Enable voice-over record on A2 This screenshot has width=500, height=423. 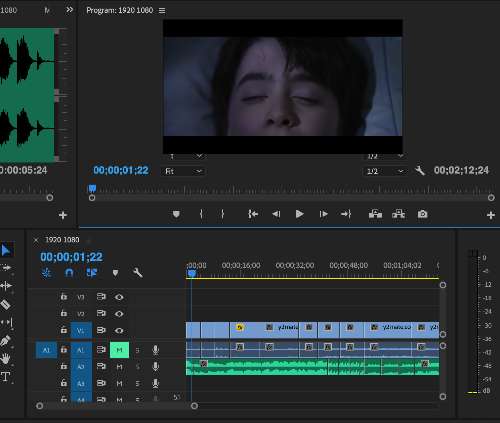click(155, 367)
